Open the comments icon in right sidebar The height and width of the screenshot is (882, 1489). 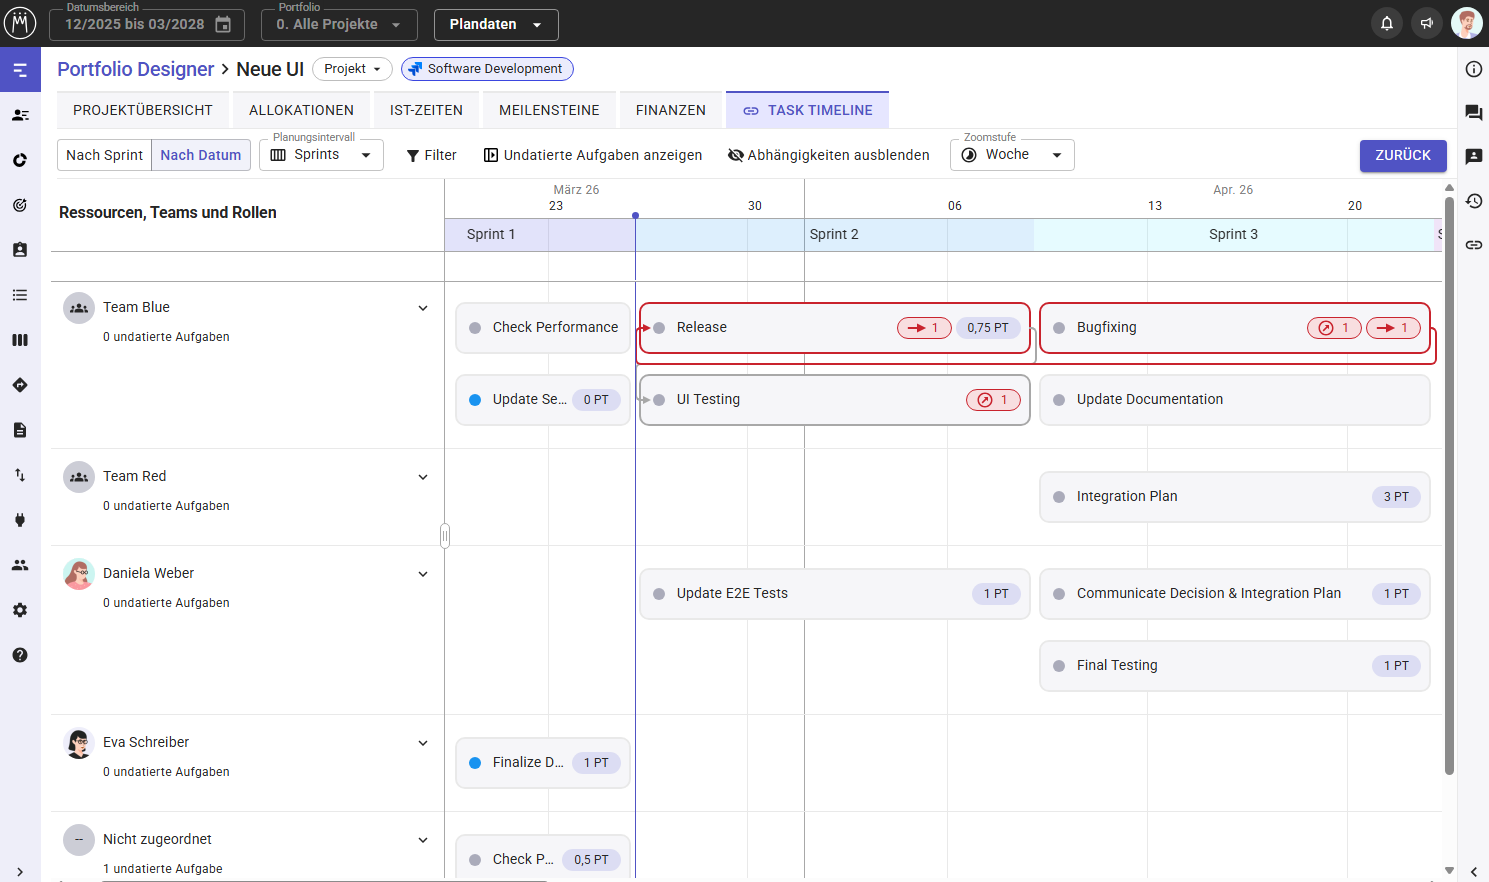pyautogui.click(x=1473, y=113)
